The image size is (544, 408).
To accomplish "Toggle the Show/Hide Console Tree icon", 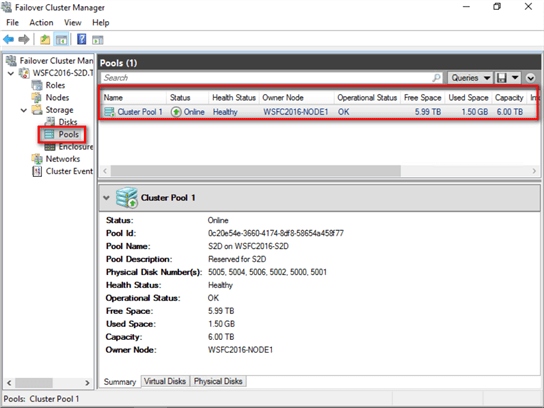I will pyautogui.click(x=62, y=40).
